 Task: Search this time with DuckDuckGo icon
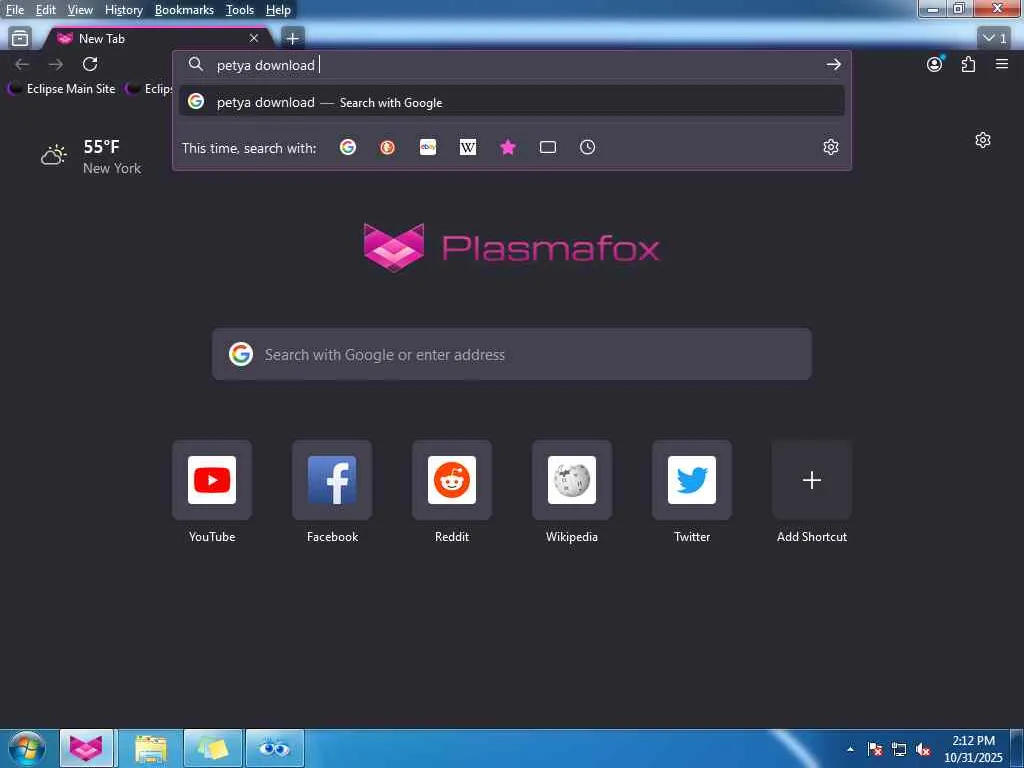tap(387, 148)
